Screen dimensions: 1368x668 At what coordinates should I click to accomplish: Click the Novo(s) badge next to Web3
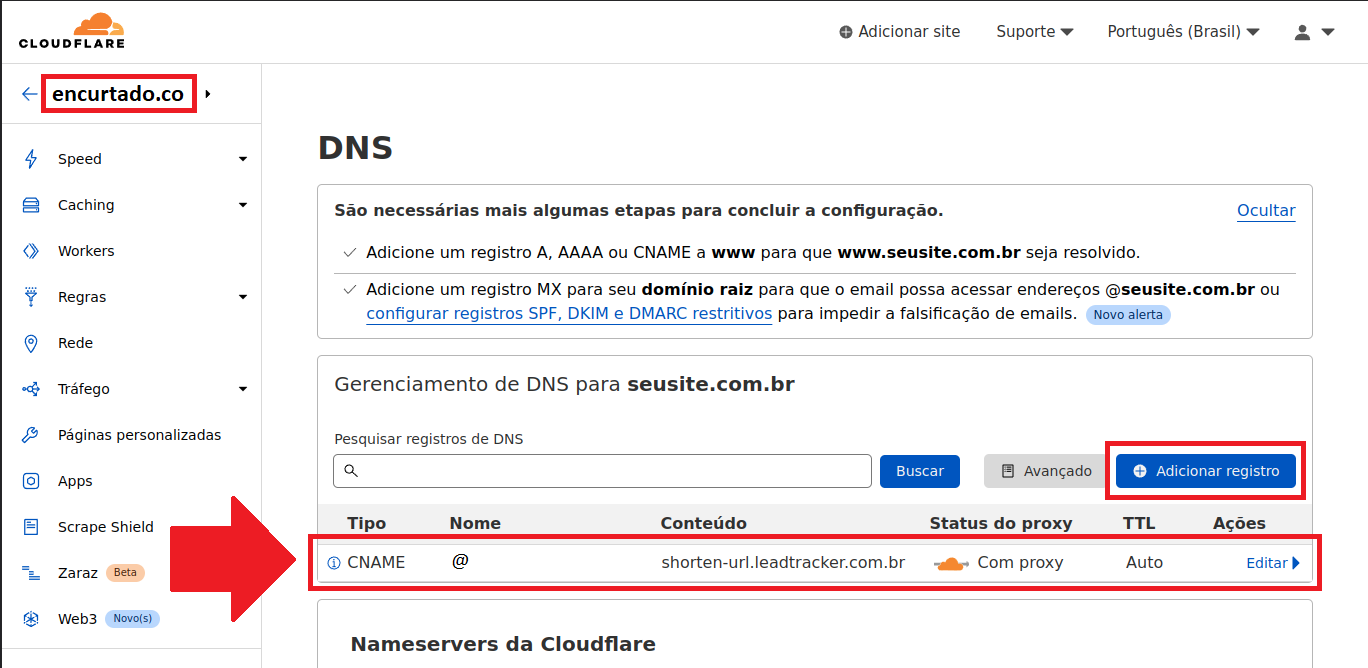tap(132, 619)
